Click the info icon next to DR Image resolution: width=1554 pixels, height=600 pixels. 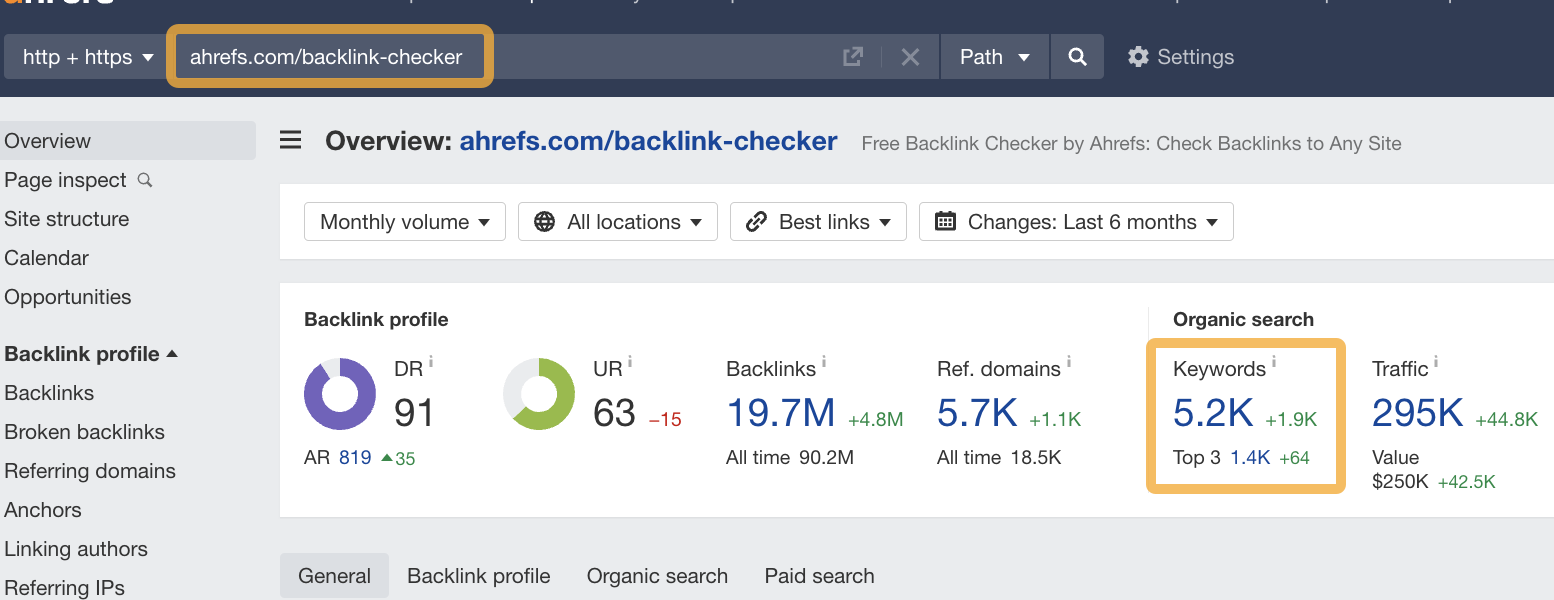pos(431,361)
